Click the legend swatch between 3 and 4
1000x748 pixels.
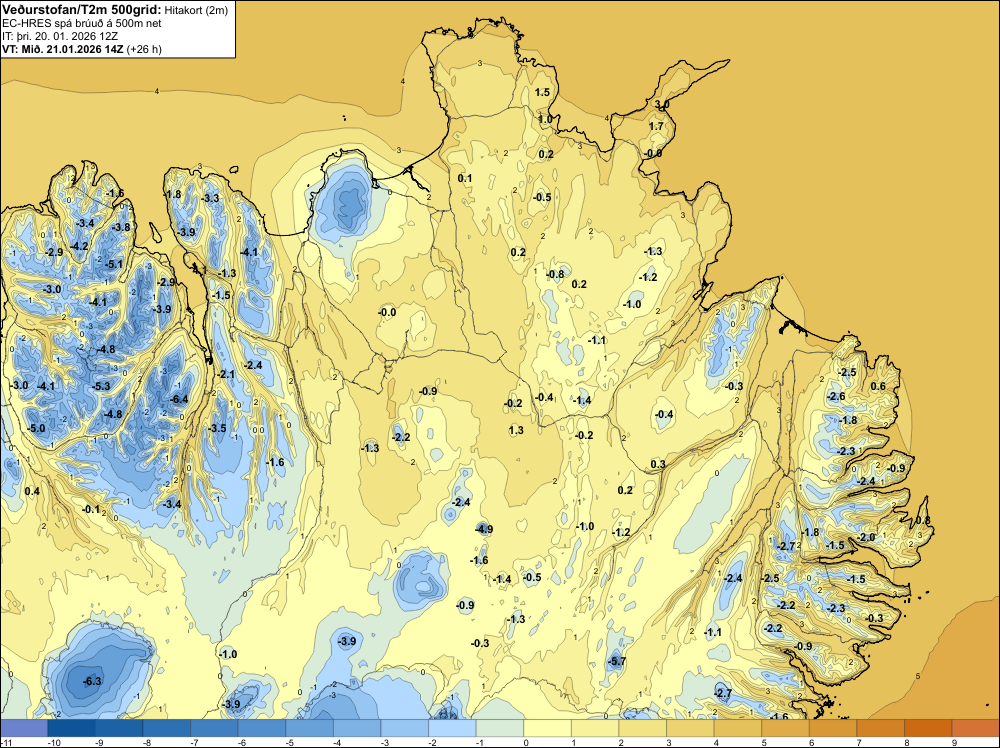691,728
